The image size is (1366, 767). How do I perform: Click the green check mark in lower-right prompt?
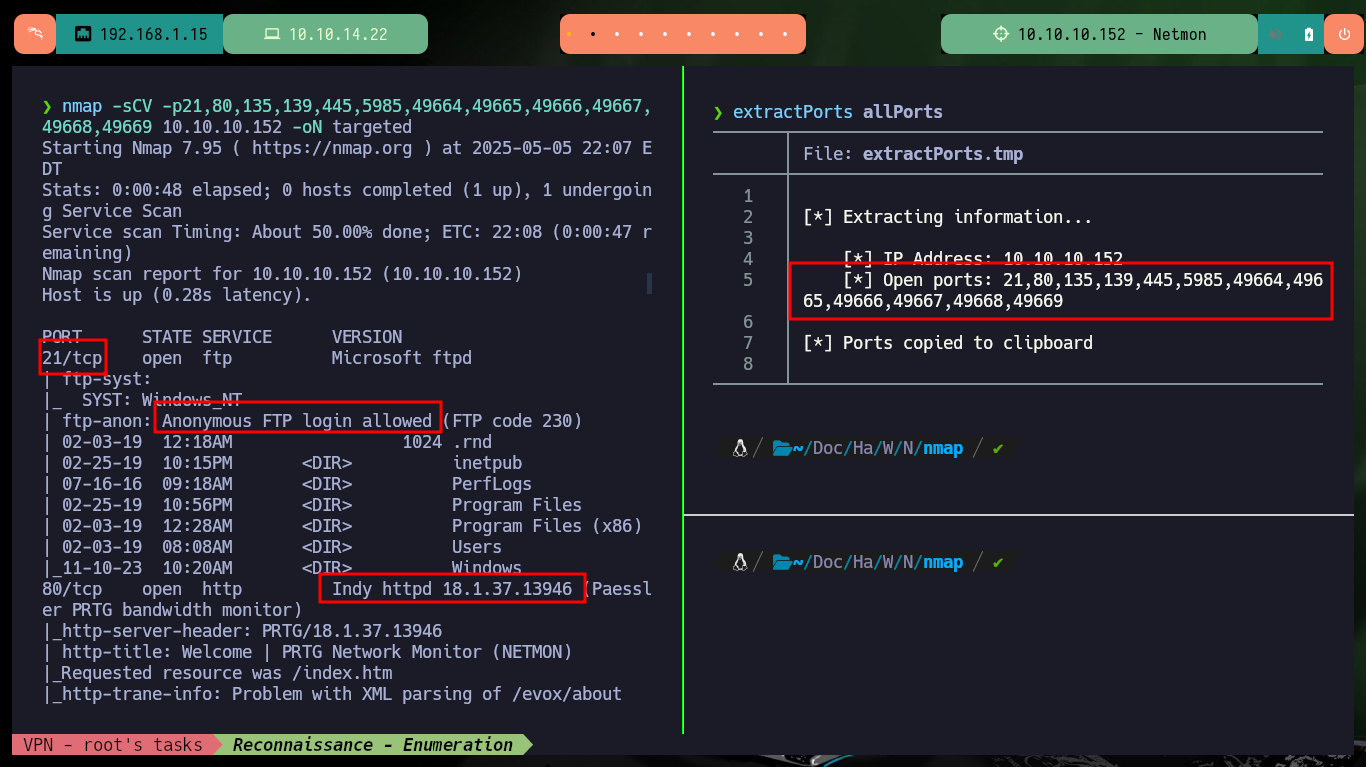coord(997,562)
